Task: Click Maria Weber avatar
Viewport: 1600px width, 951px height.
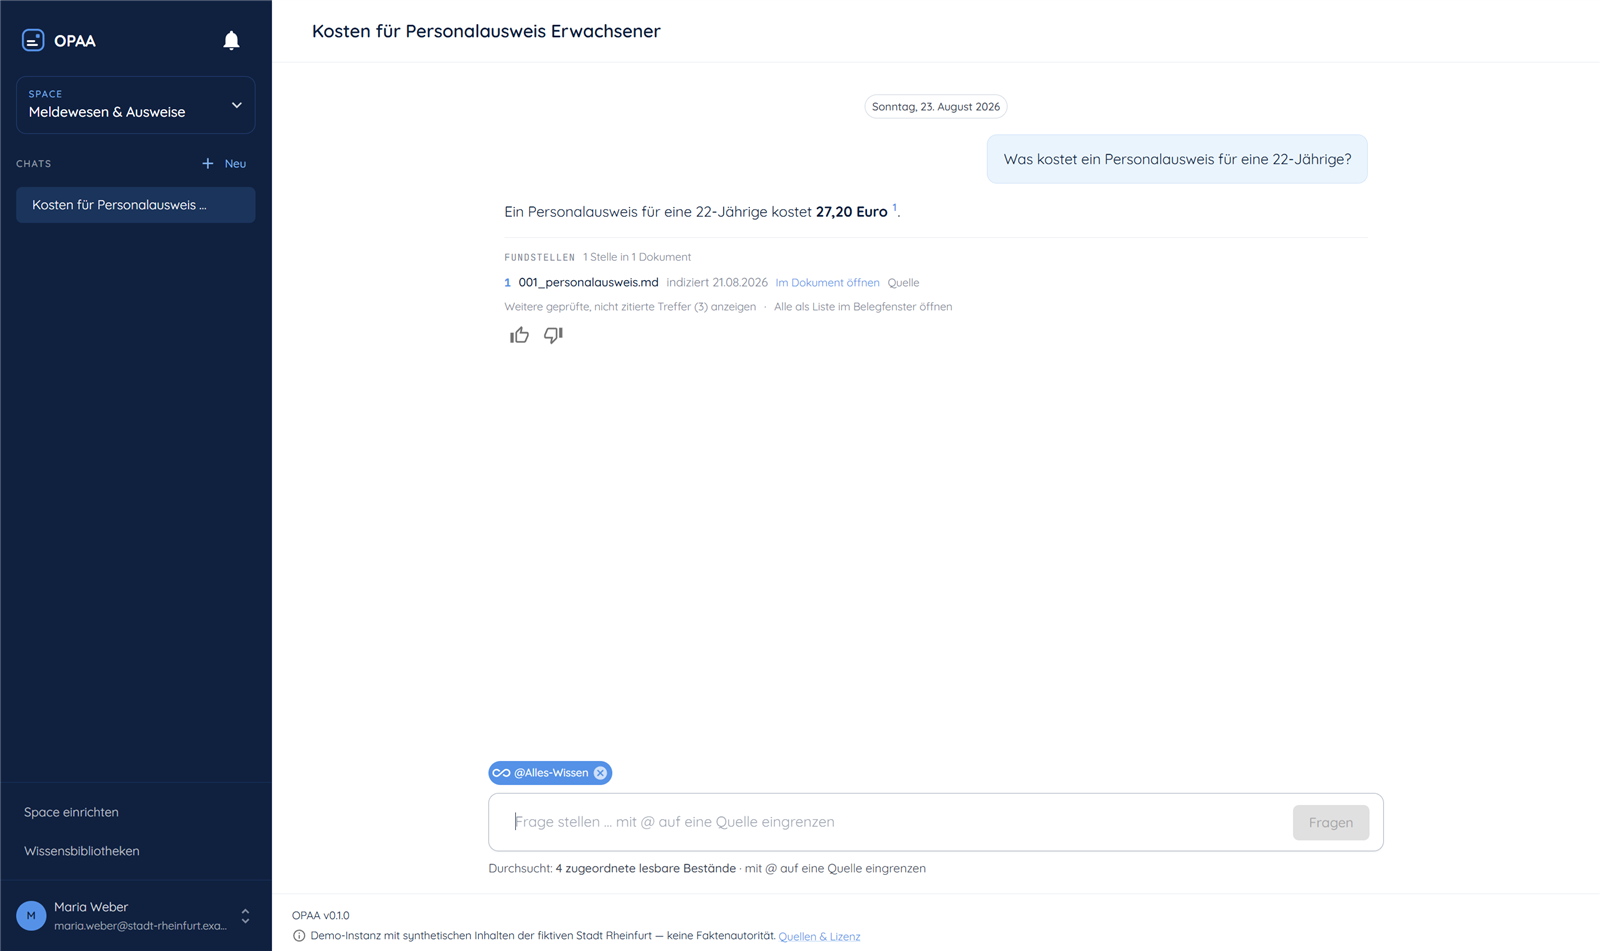Action: pos(31,915)
